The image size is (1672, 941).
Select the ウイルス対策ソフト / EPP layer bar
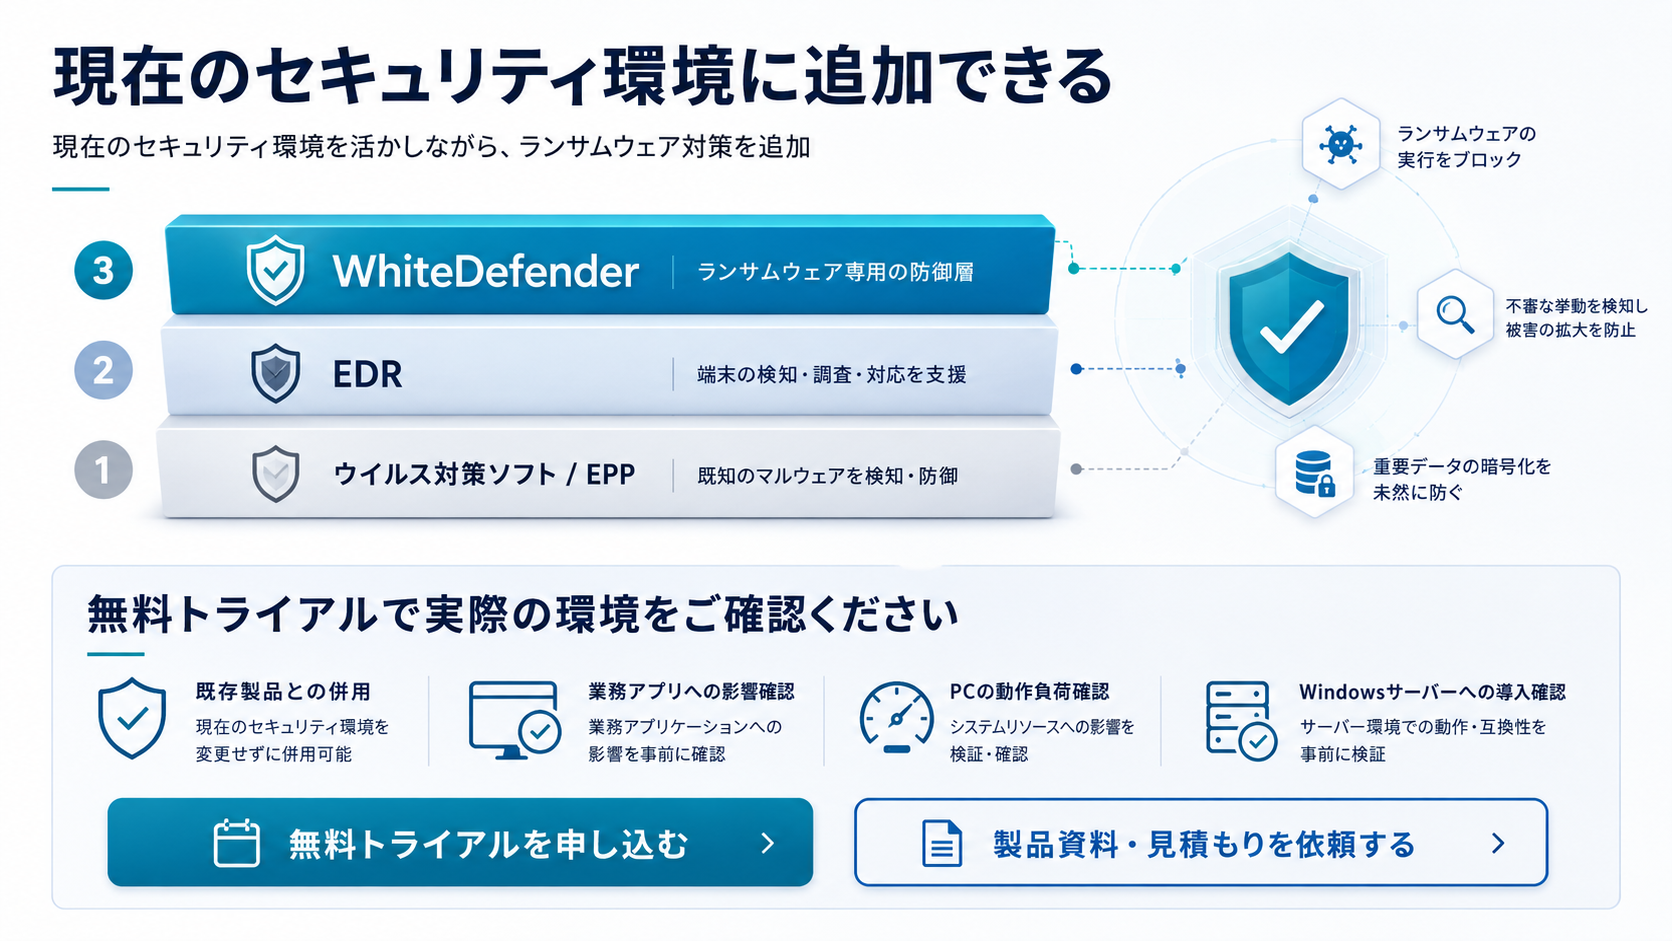coord(608,468)
